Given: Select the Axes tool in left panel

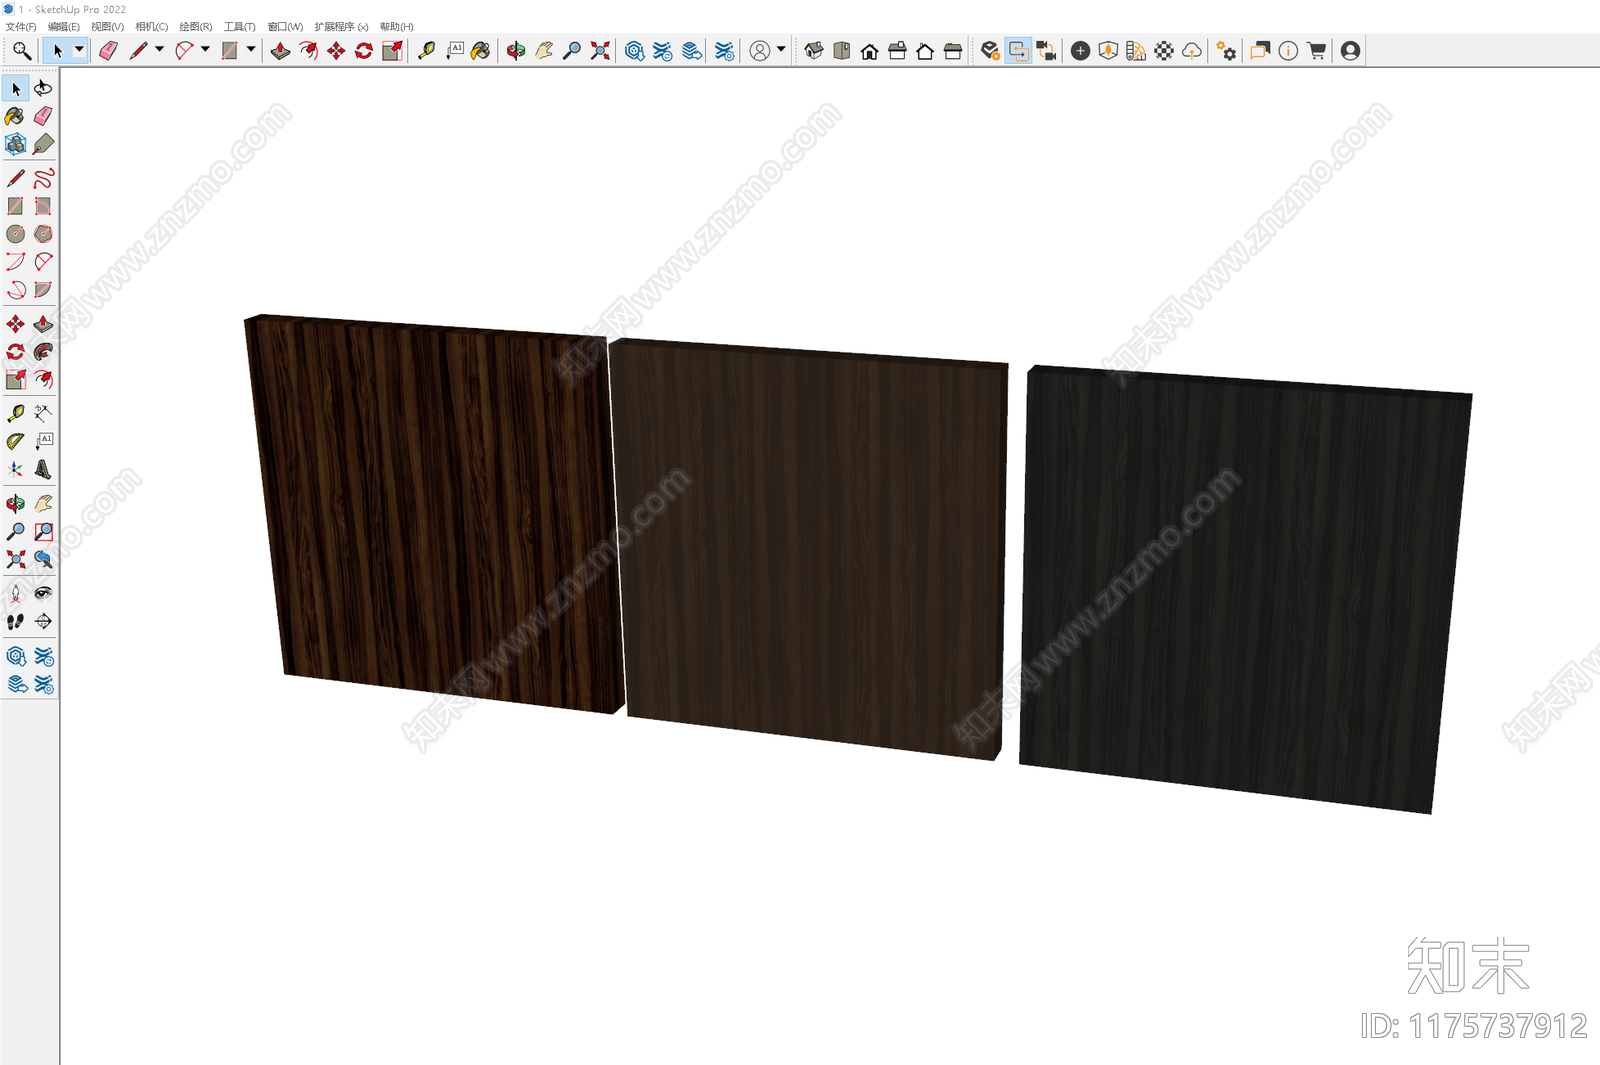Looking at the screenshot, I should point(15,469).
